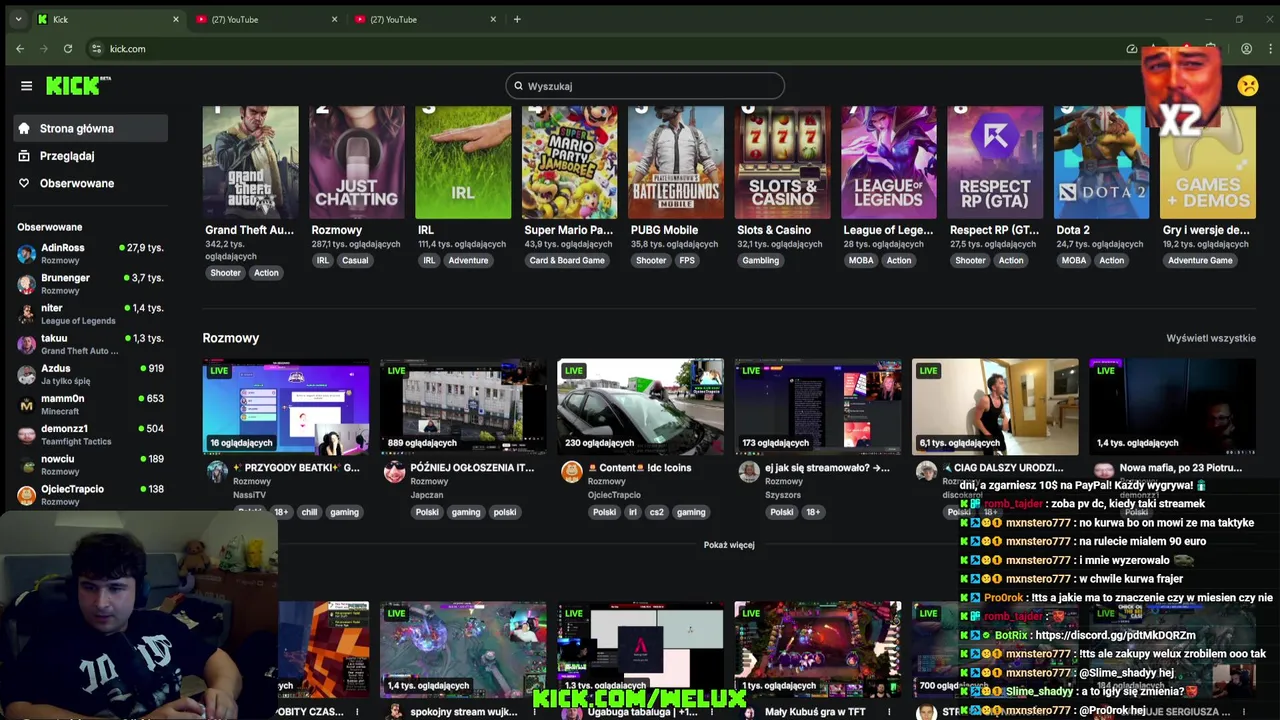Image resolution: width=1280 pixels, height=720 pixels.
Task: Open takuu followed channel
Action: pos(90,344)
